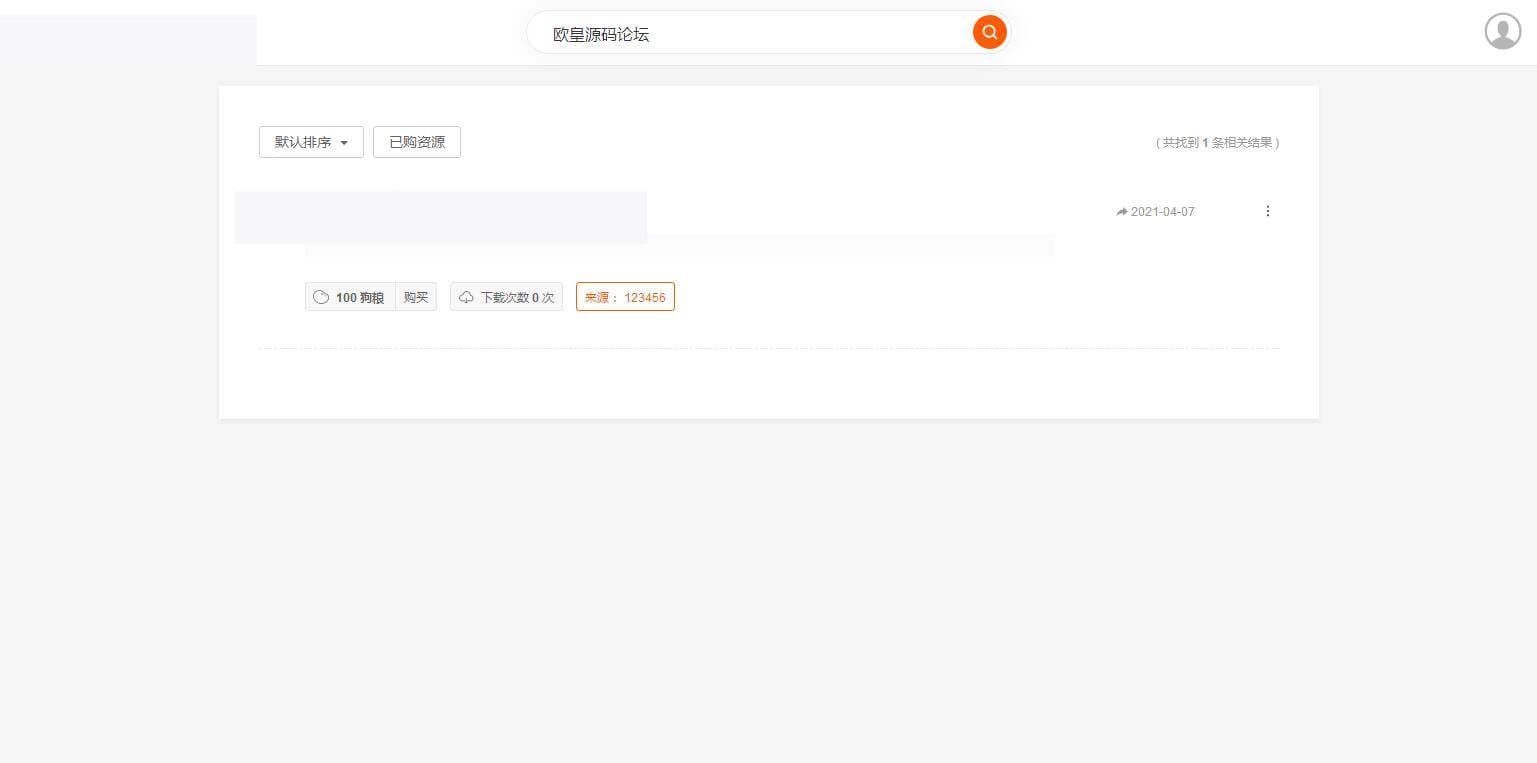Expand the caret arrow on the sort selector
This screenshot has width=1537, height=763.
[344, 142]
